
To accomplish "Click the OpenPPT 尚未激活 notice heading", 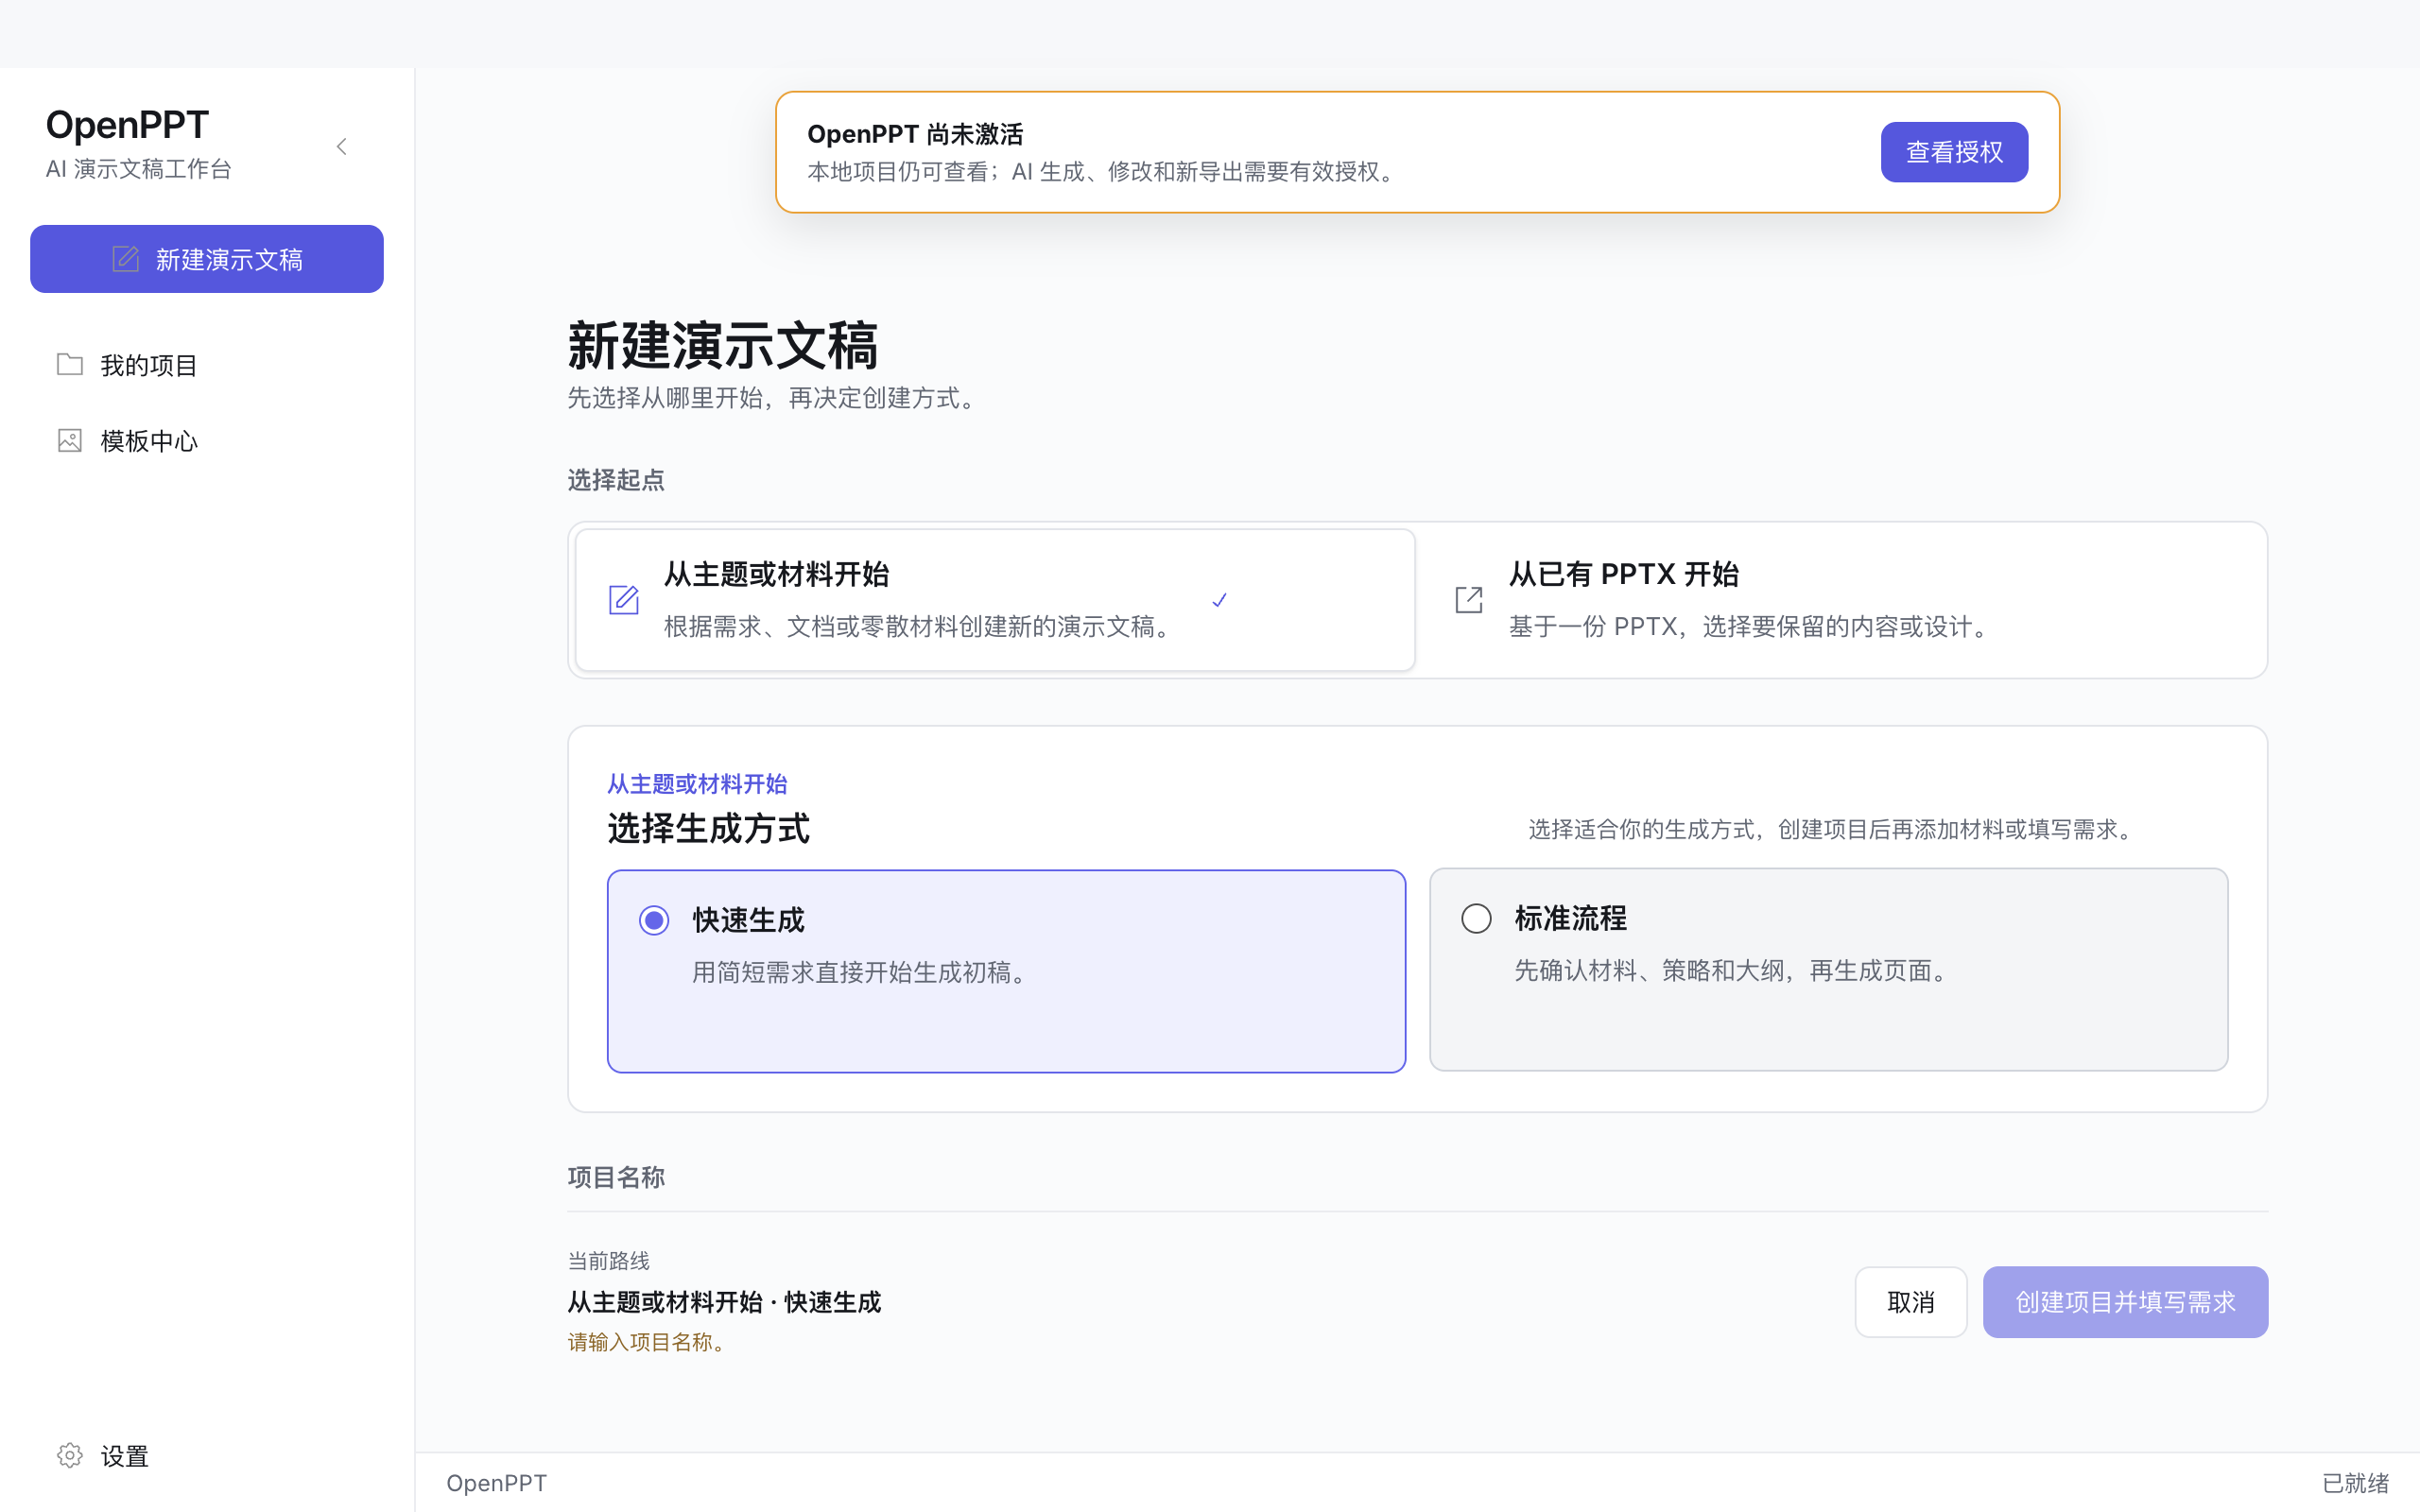I will click(915, 134).
